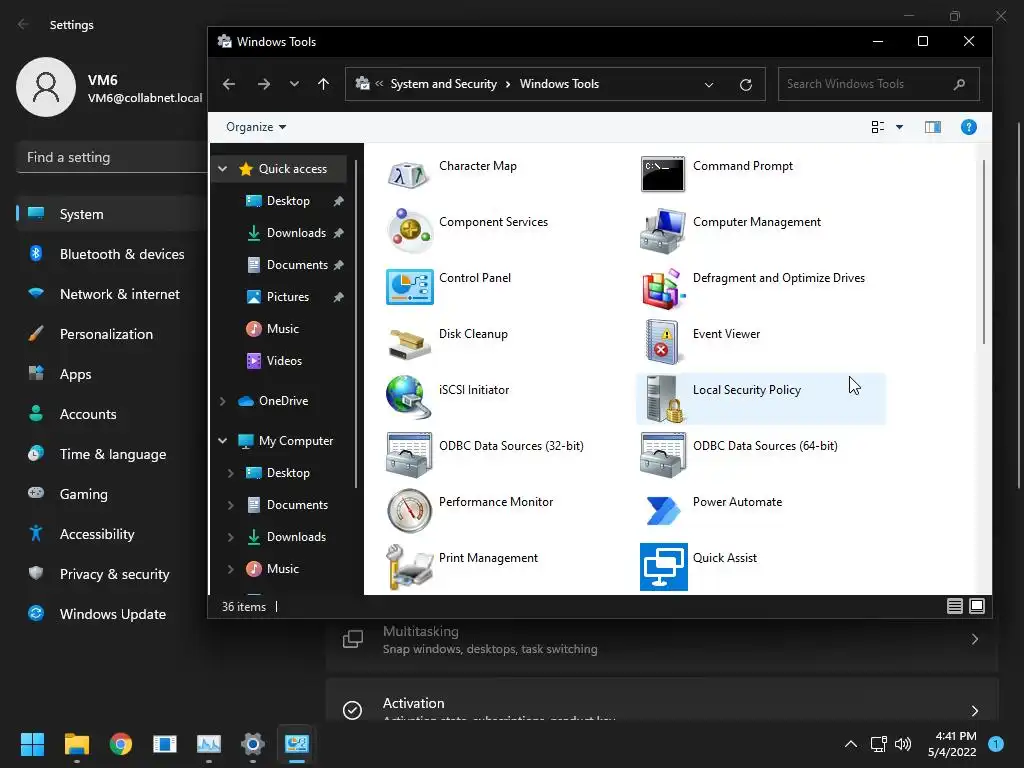Expand the OneDrive tree node

223,401
